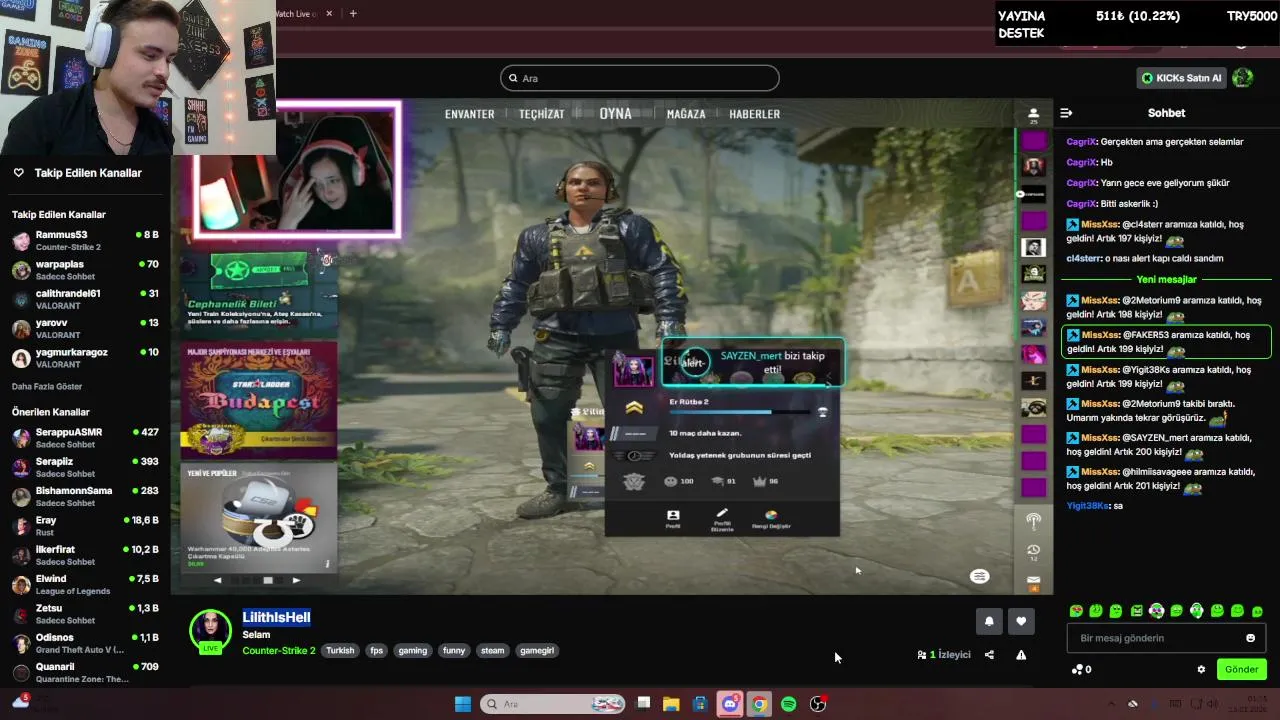Open the HABERLER tab in the CS2 menu
Image resolution: width=1280 pixels, height=720 pixels.
(754, 114)
